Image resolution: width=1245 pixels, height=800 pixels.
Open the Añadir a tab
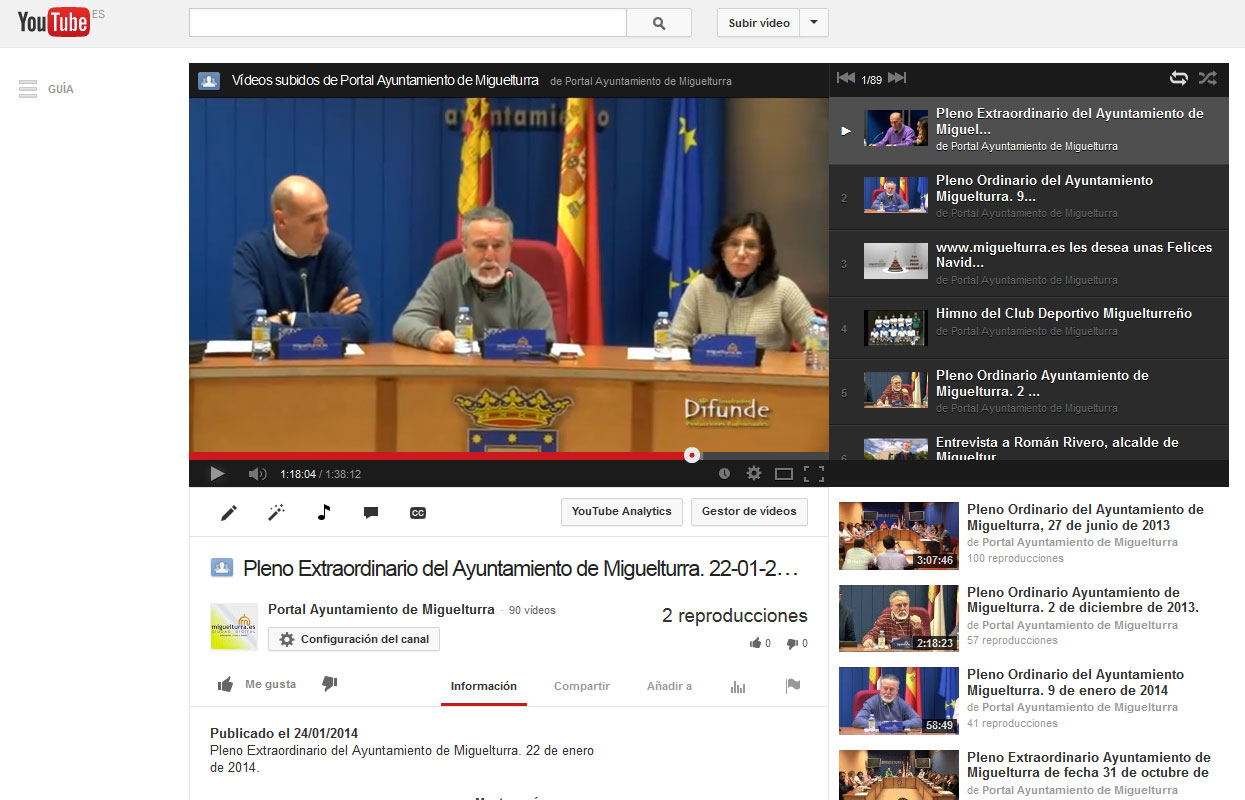[x=669, y=686]
